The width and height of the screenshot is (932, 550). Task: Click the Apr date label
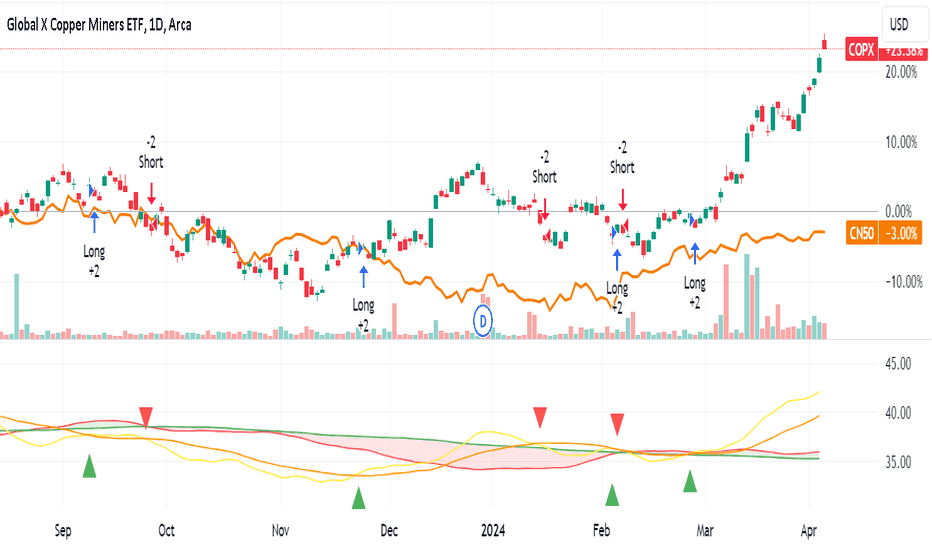[x=808, y=530]
